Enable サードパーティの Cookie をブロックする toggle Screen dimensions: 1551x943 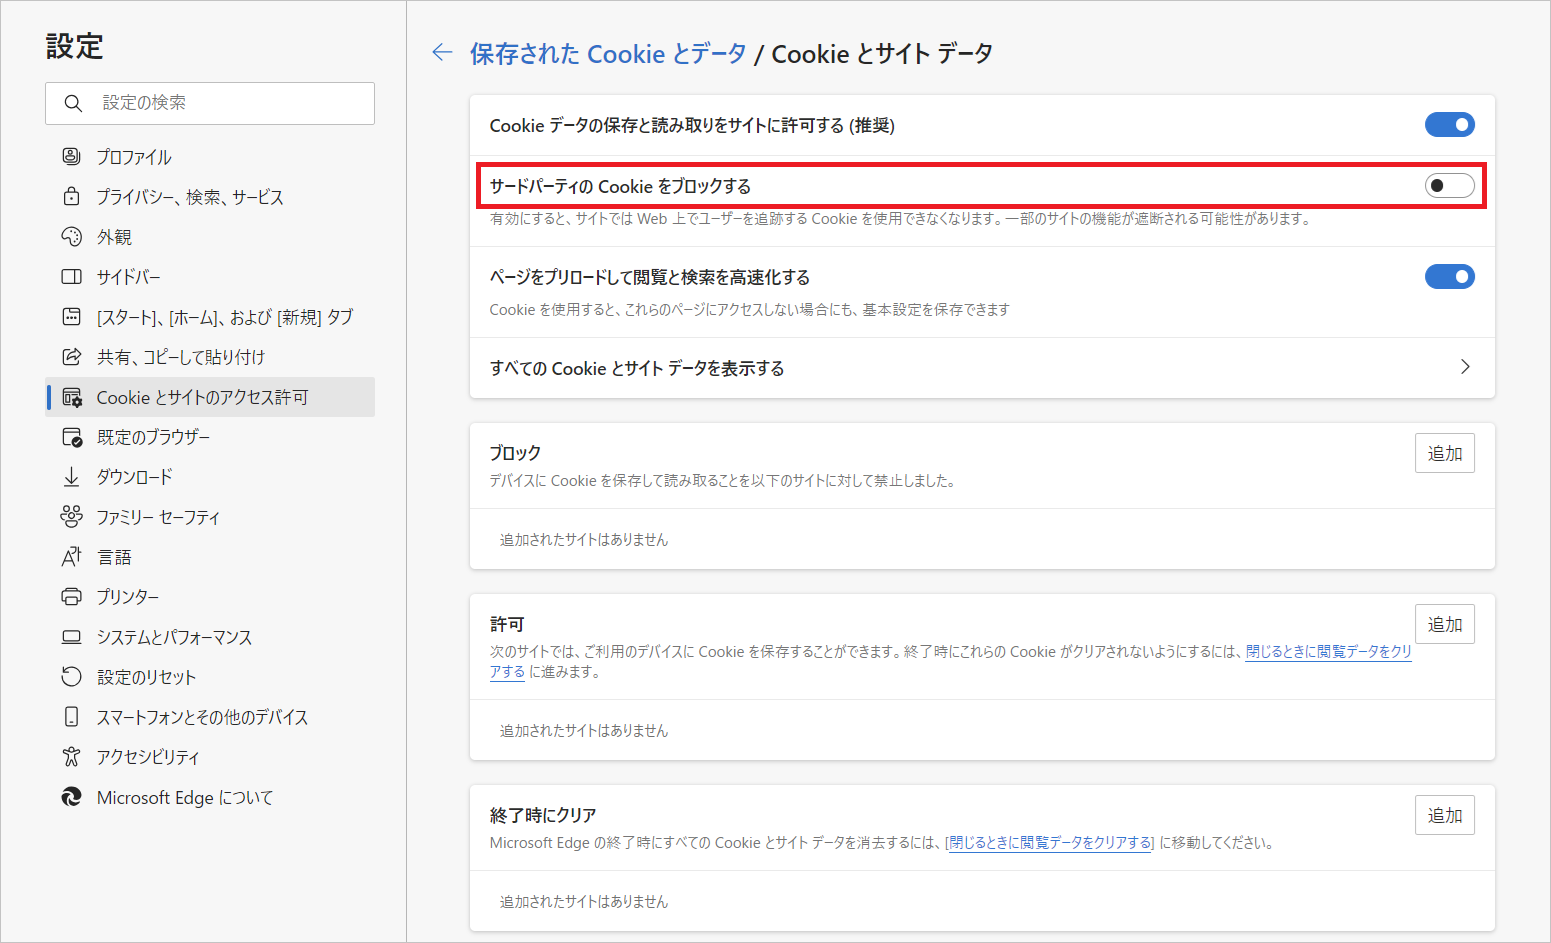1449,186
